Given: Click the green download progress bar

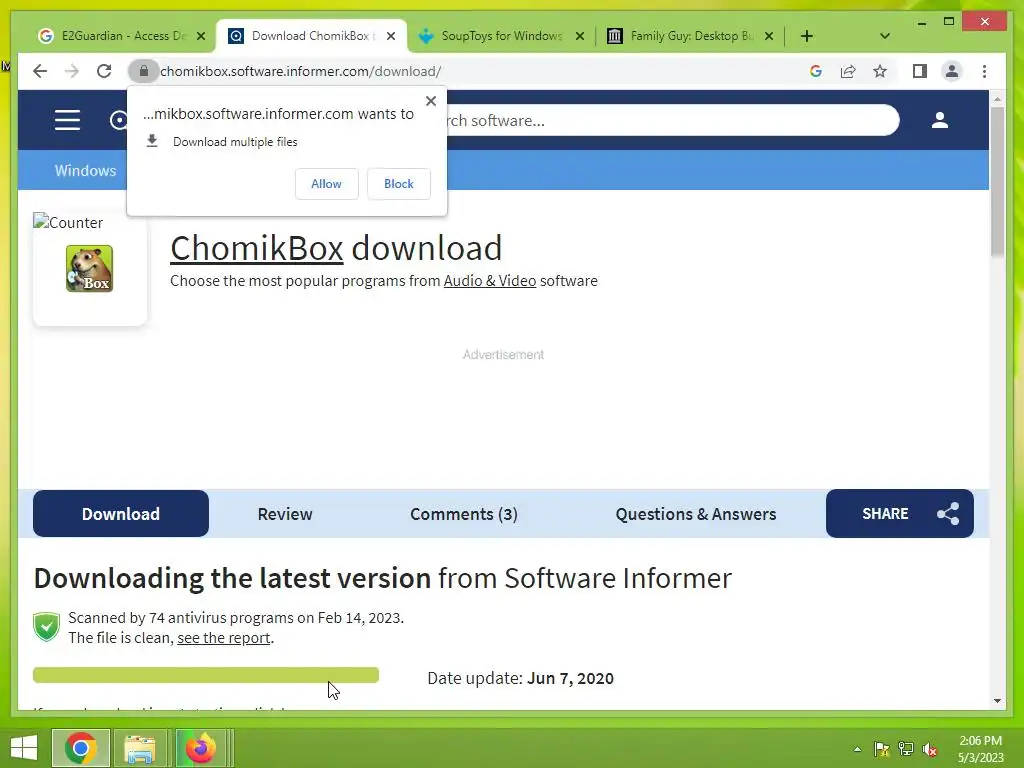Looking at the screenshot, I should pos(206,675).
